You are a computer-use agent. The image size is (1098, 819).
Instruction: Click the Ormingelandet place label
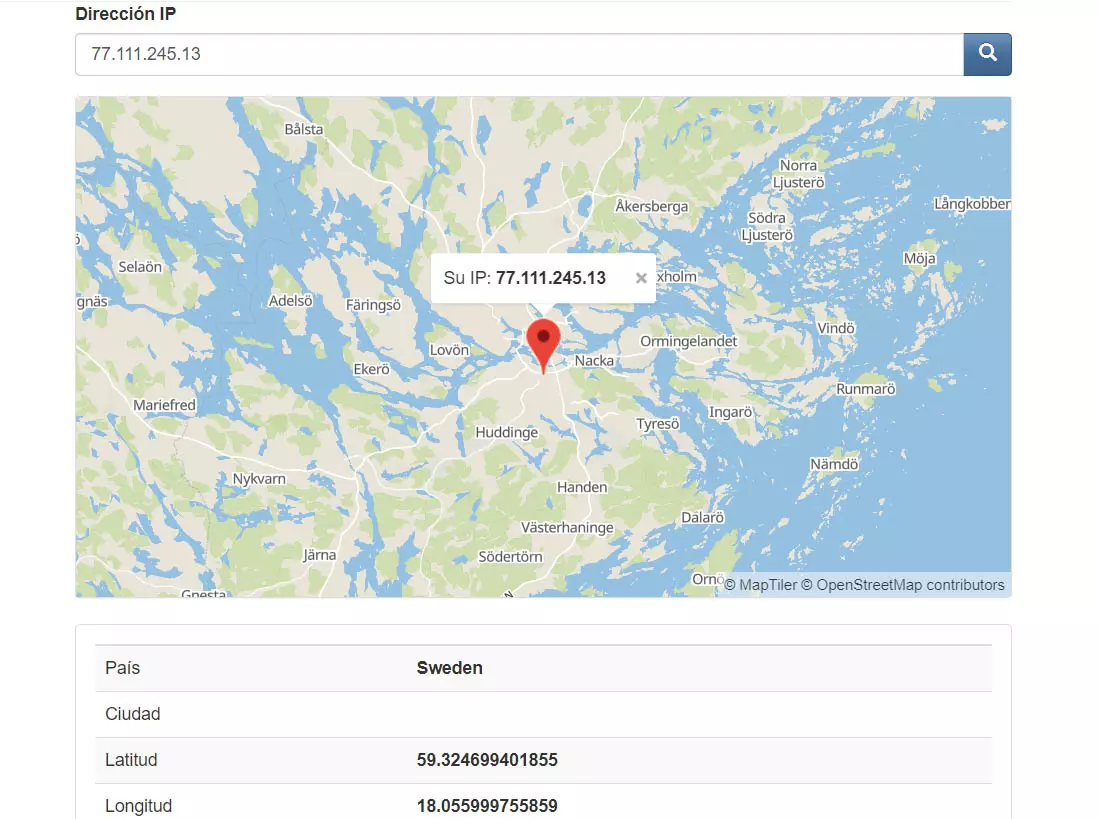[x=688, y=341]
